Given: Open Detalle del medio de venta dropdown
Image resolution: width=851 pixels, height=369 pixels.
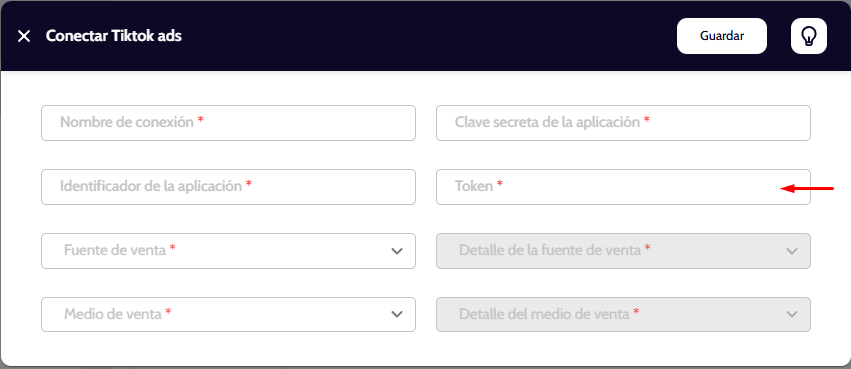Looking at the screenshot, I should point(624,314).
